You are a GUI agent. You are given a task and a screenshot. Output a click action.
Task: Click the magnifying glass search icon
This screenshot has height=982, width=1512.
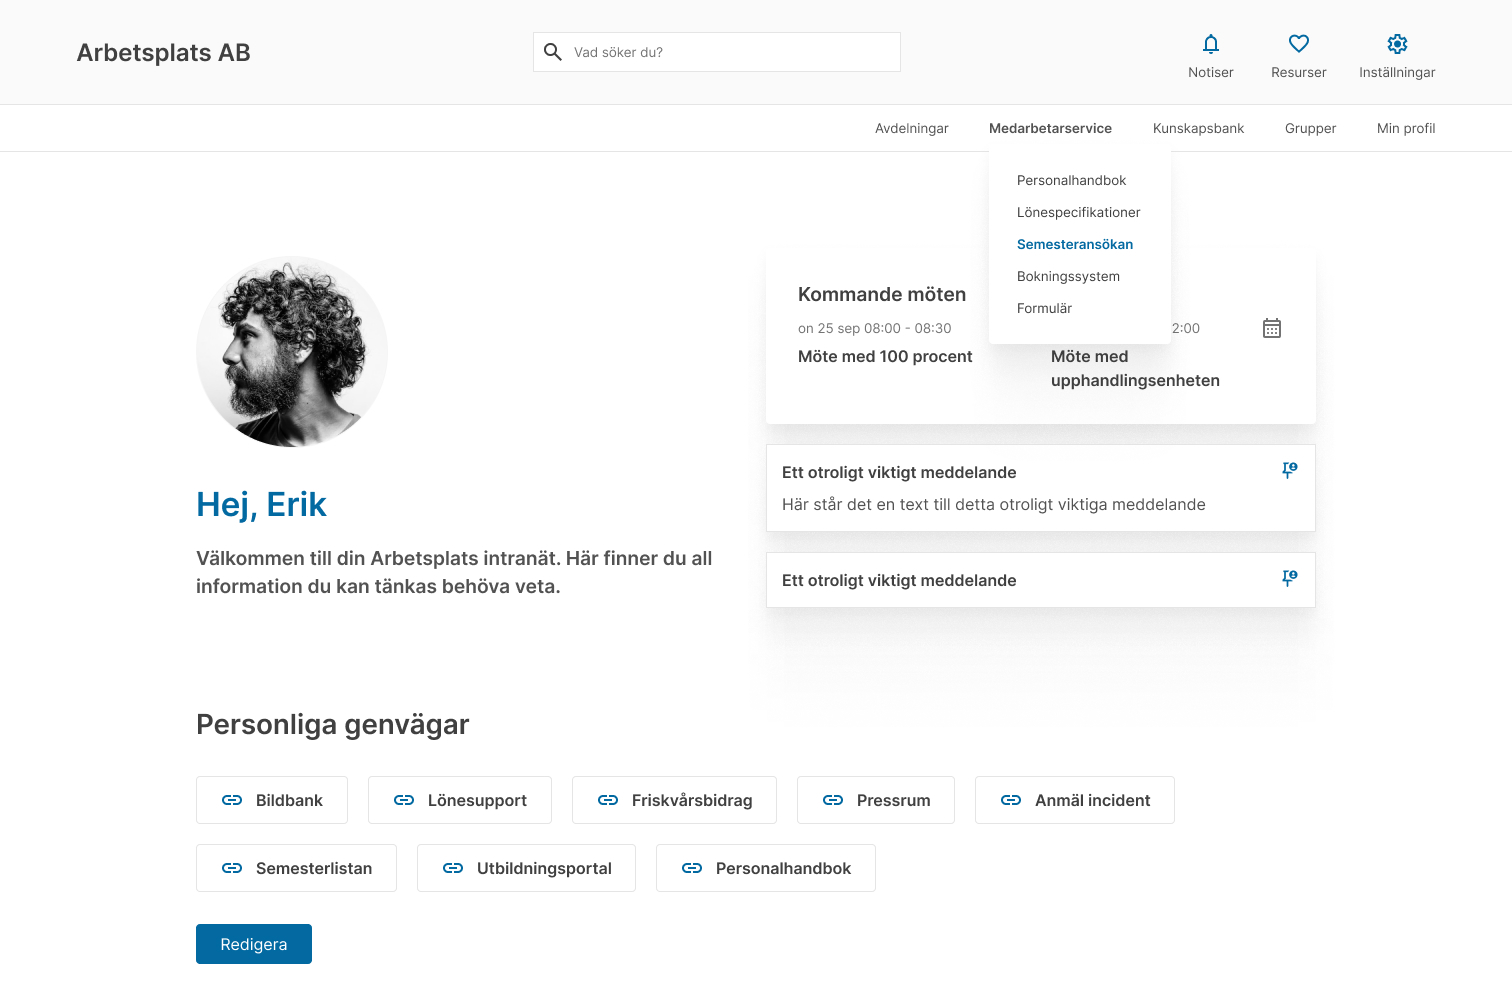(x=552, y=52)
